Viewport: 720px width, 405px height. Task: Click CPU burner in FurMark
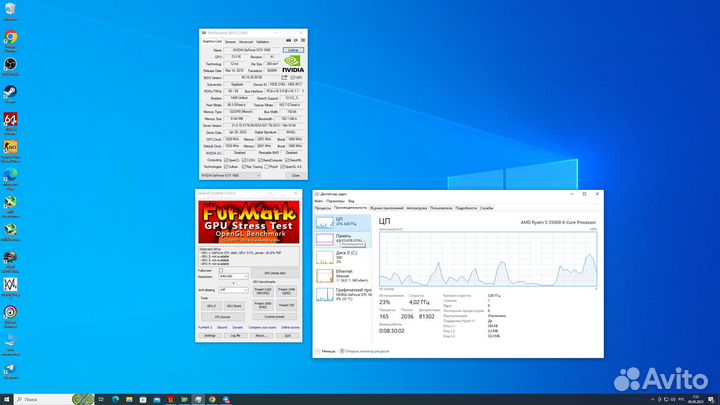click(223, 317)
